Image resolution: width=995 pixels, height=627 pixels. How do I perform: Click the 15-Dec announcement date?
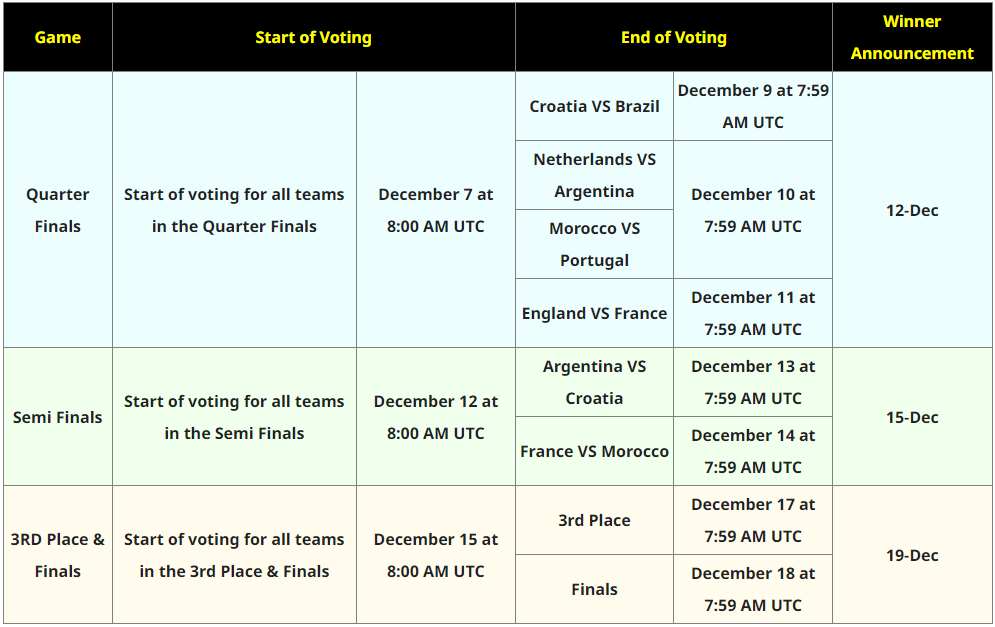pyautogui.click(x=912, y=417)
